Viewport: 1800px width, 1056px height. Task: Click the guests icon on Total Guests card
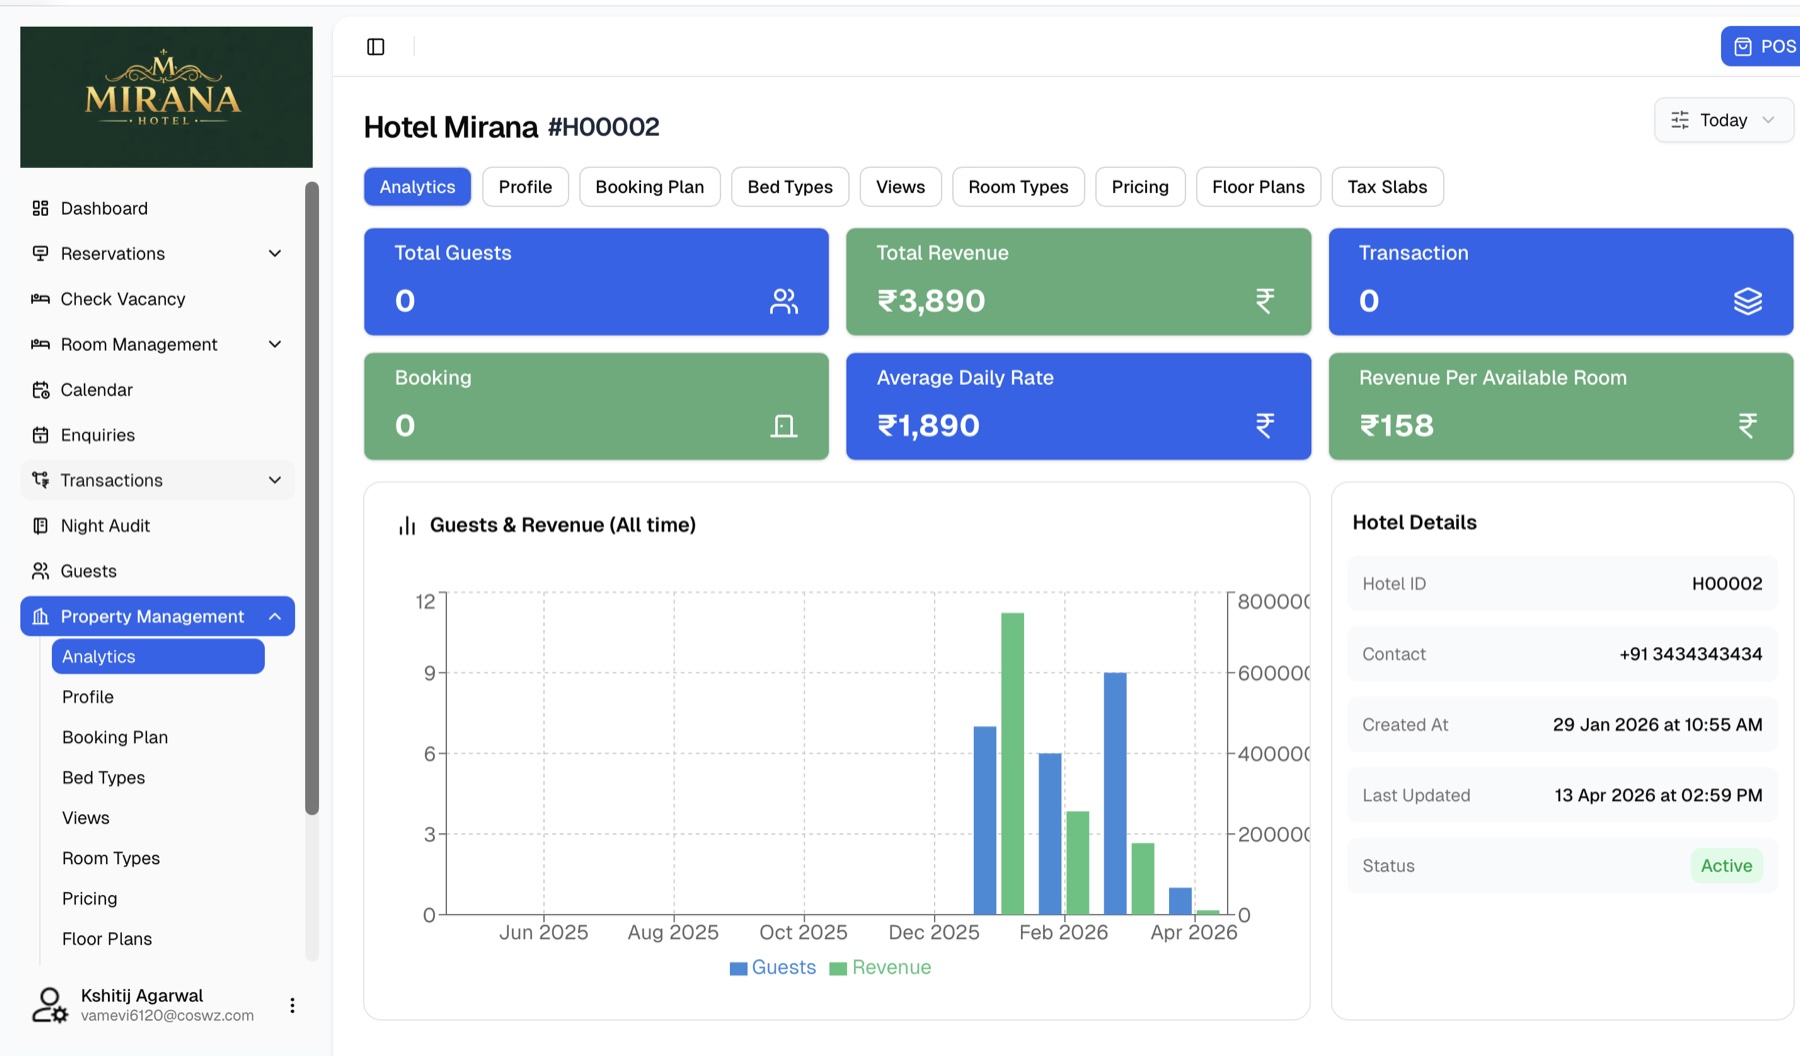coord(784,301)
